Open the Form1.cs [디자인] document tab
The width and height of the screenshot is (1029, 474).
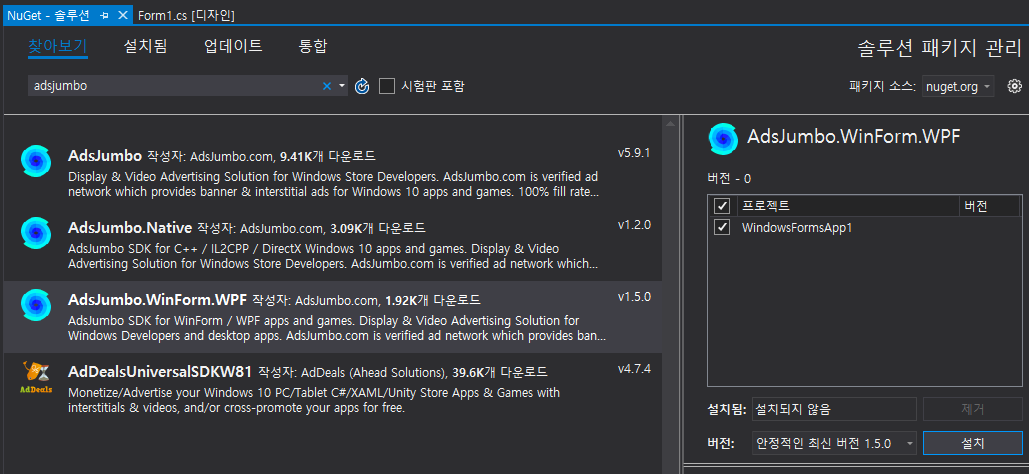click(186, 15)
